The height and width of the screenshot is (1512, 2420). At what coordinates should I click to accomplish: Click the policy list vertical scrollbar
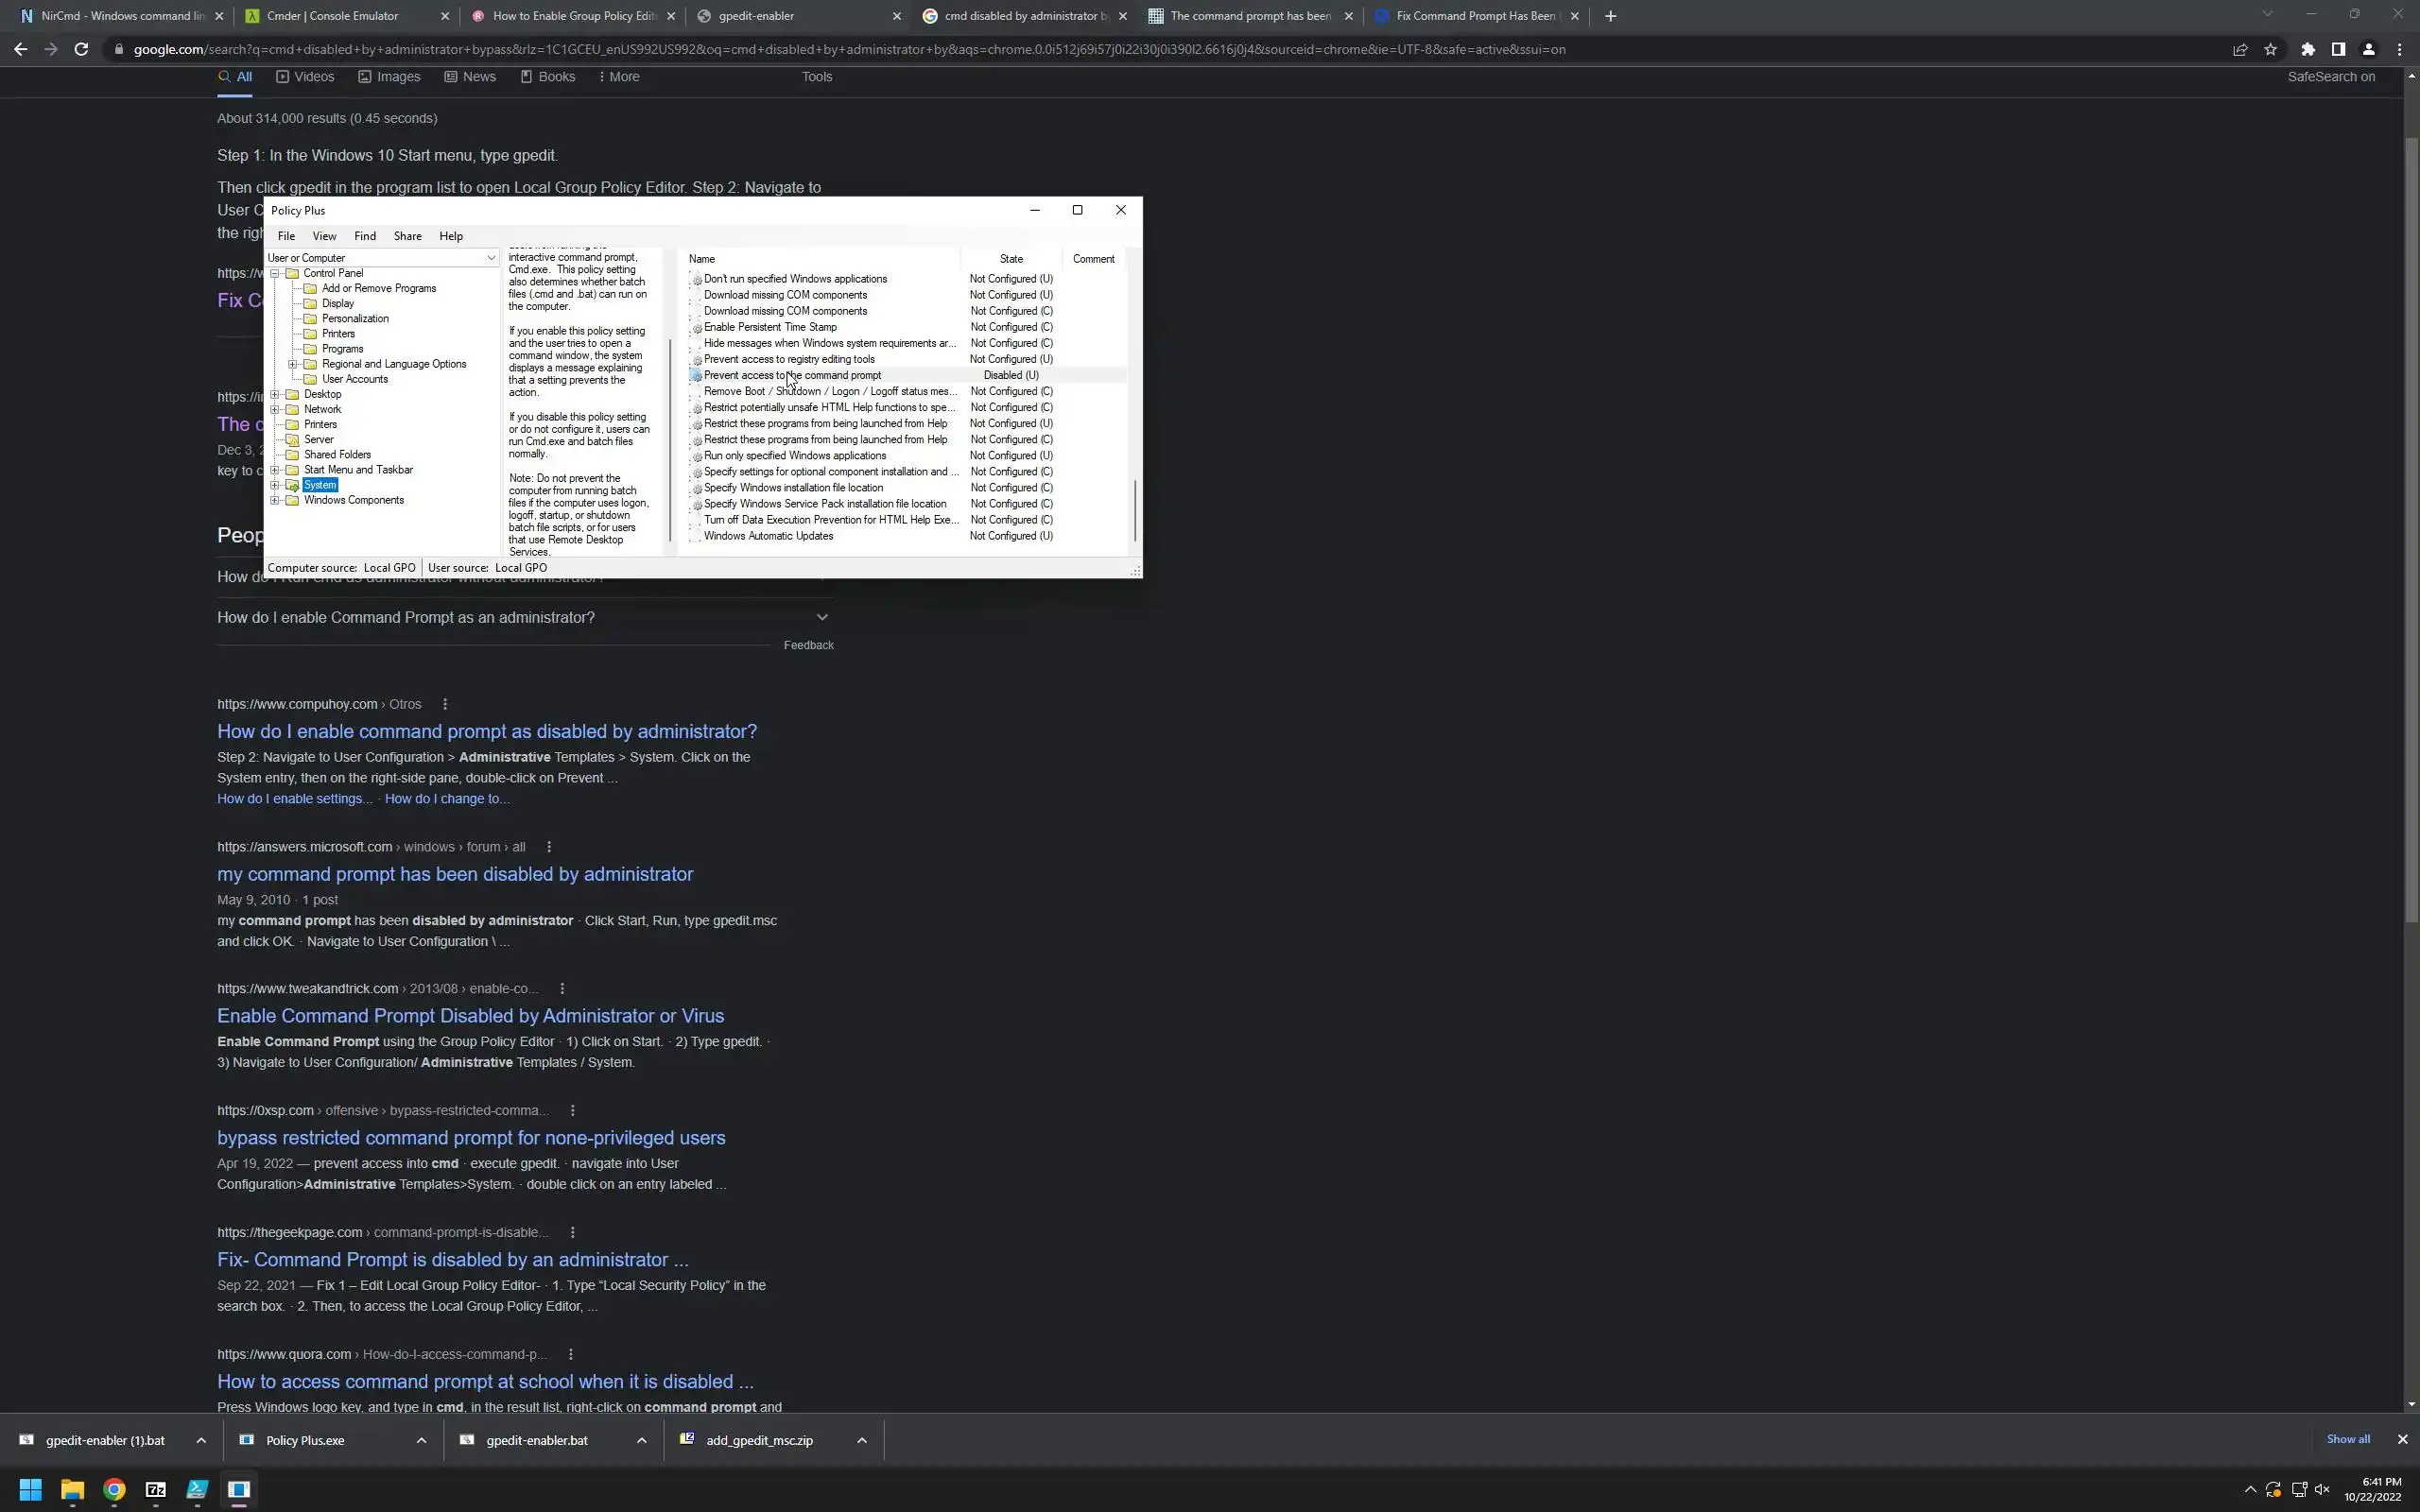pos(1134,510)
